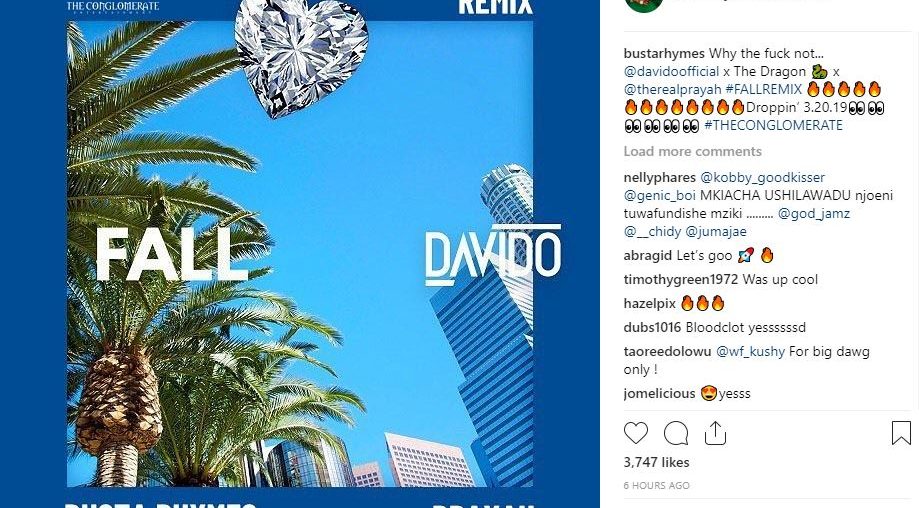Open the @god_jamz mention
919x508 pixels.
[x=814, y=213]
